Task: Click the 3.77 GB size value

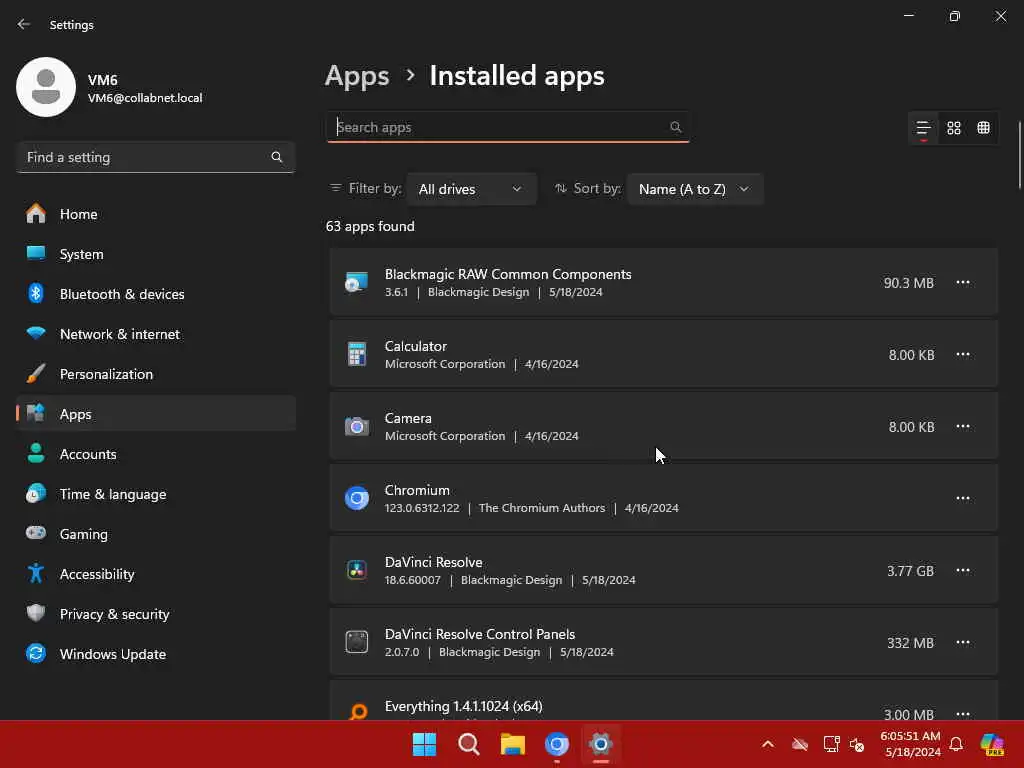Action: (x=910, y=571)
